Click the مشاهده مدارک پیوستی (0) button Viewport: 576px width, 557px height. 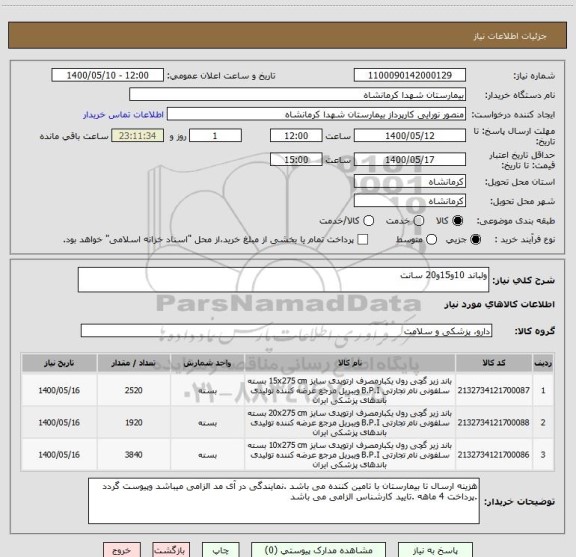point(318,550)
